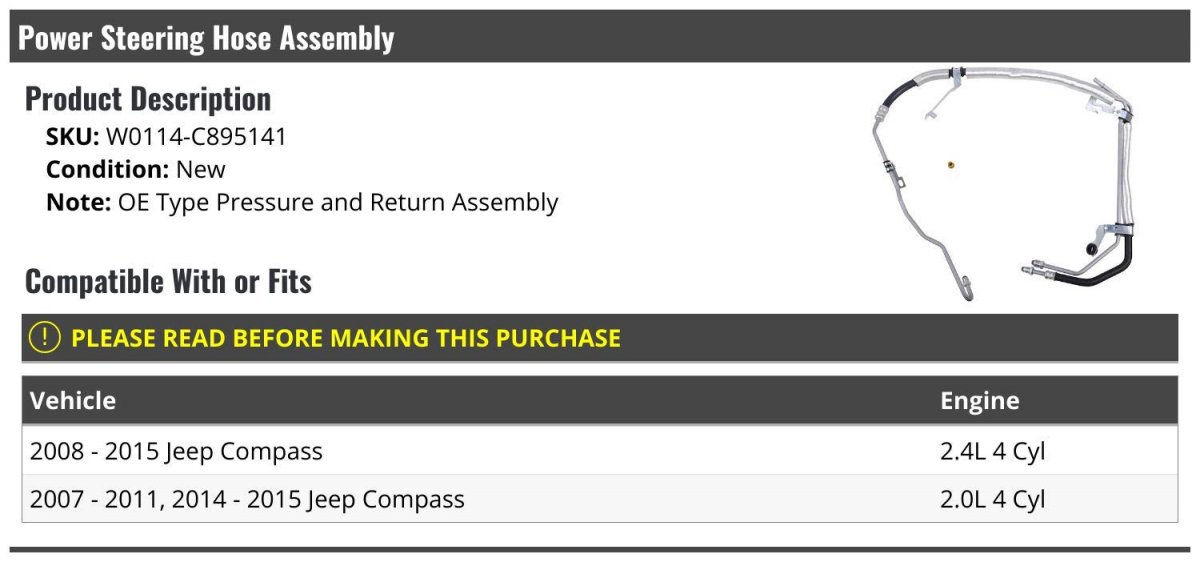Click the Engine column header
1200x562 pixels.
click(980, 401)
